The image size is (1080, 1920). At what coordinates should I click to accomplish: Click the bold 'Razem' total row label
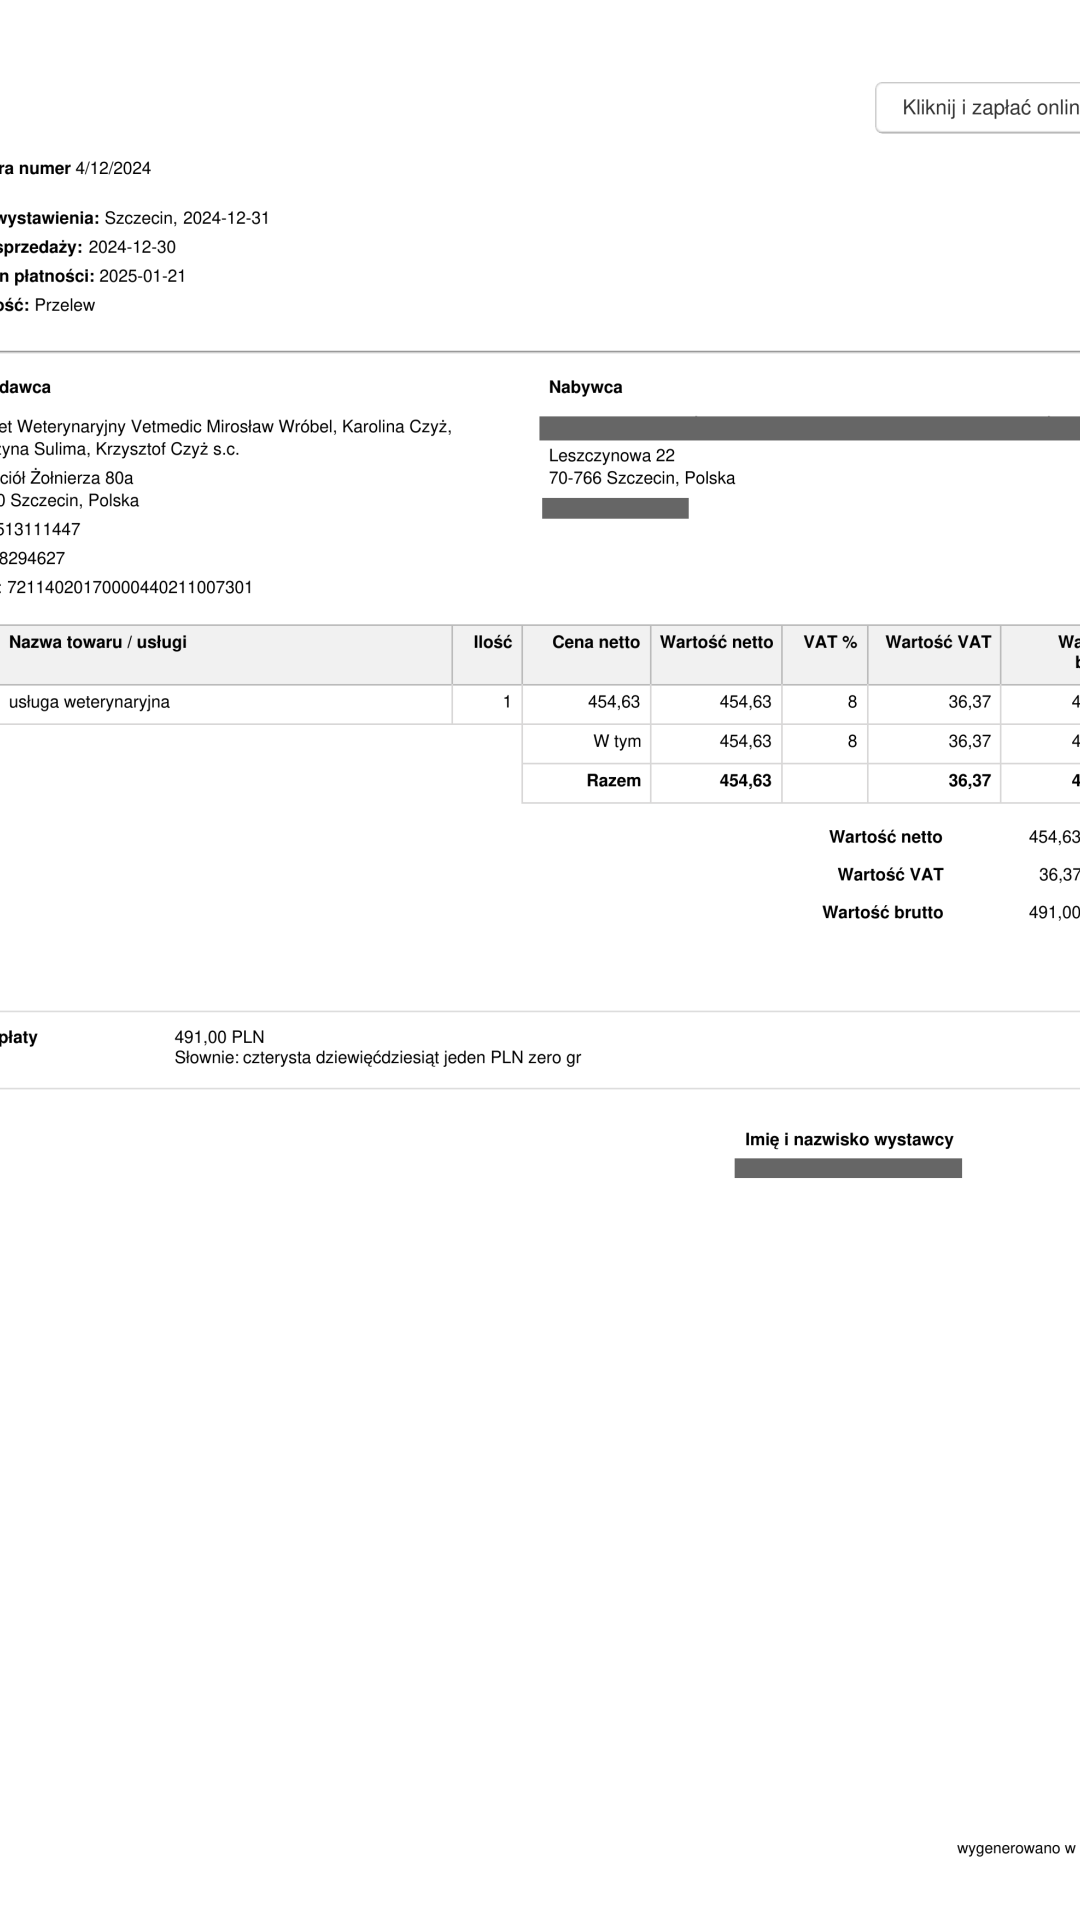click(613, 780)
